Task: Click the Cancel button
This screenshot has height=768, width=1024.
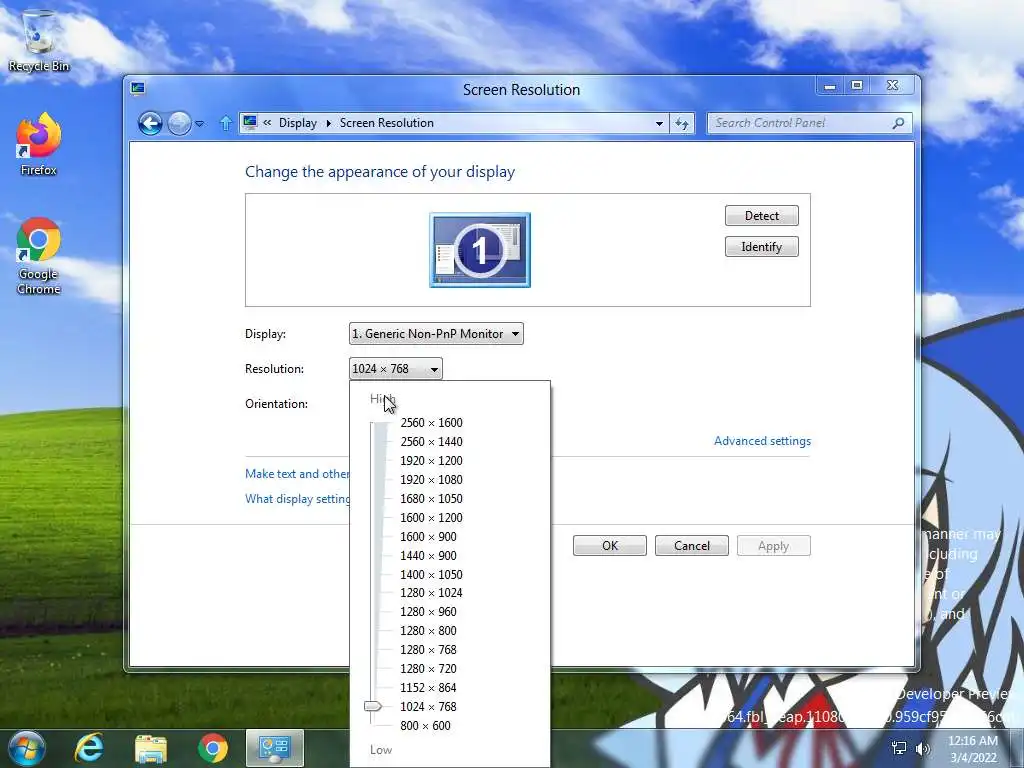Action: (x=692, y=546)
